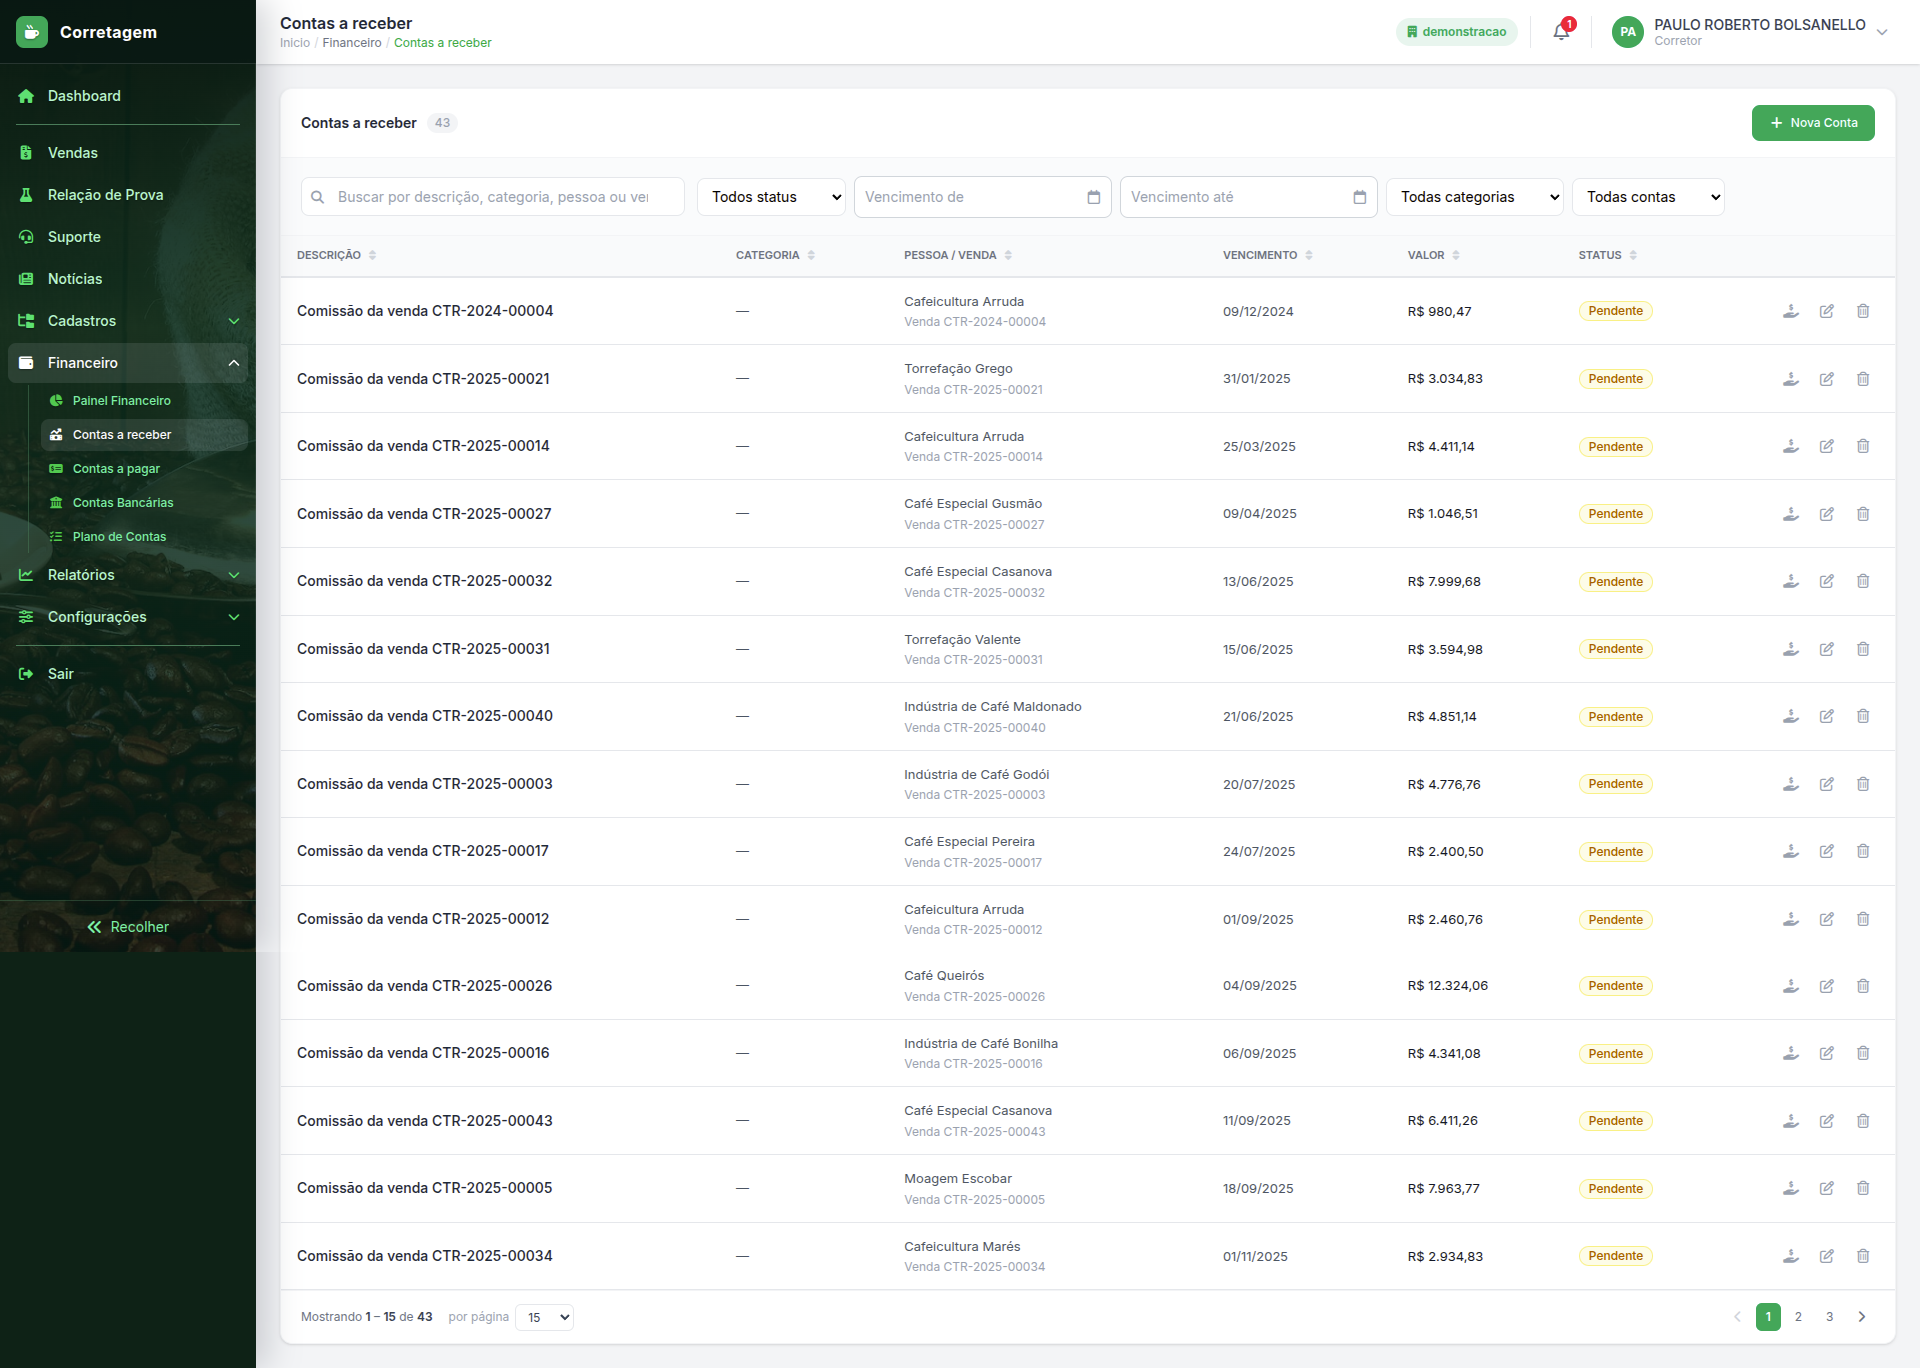Edit the CTR-2025-00005 commission entry
Image resolution: width=1920 pixels, height=1368 pixels.
point(1827,1188)
